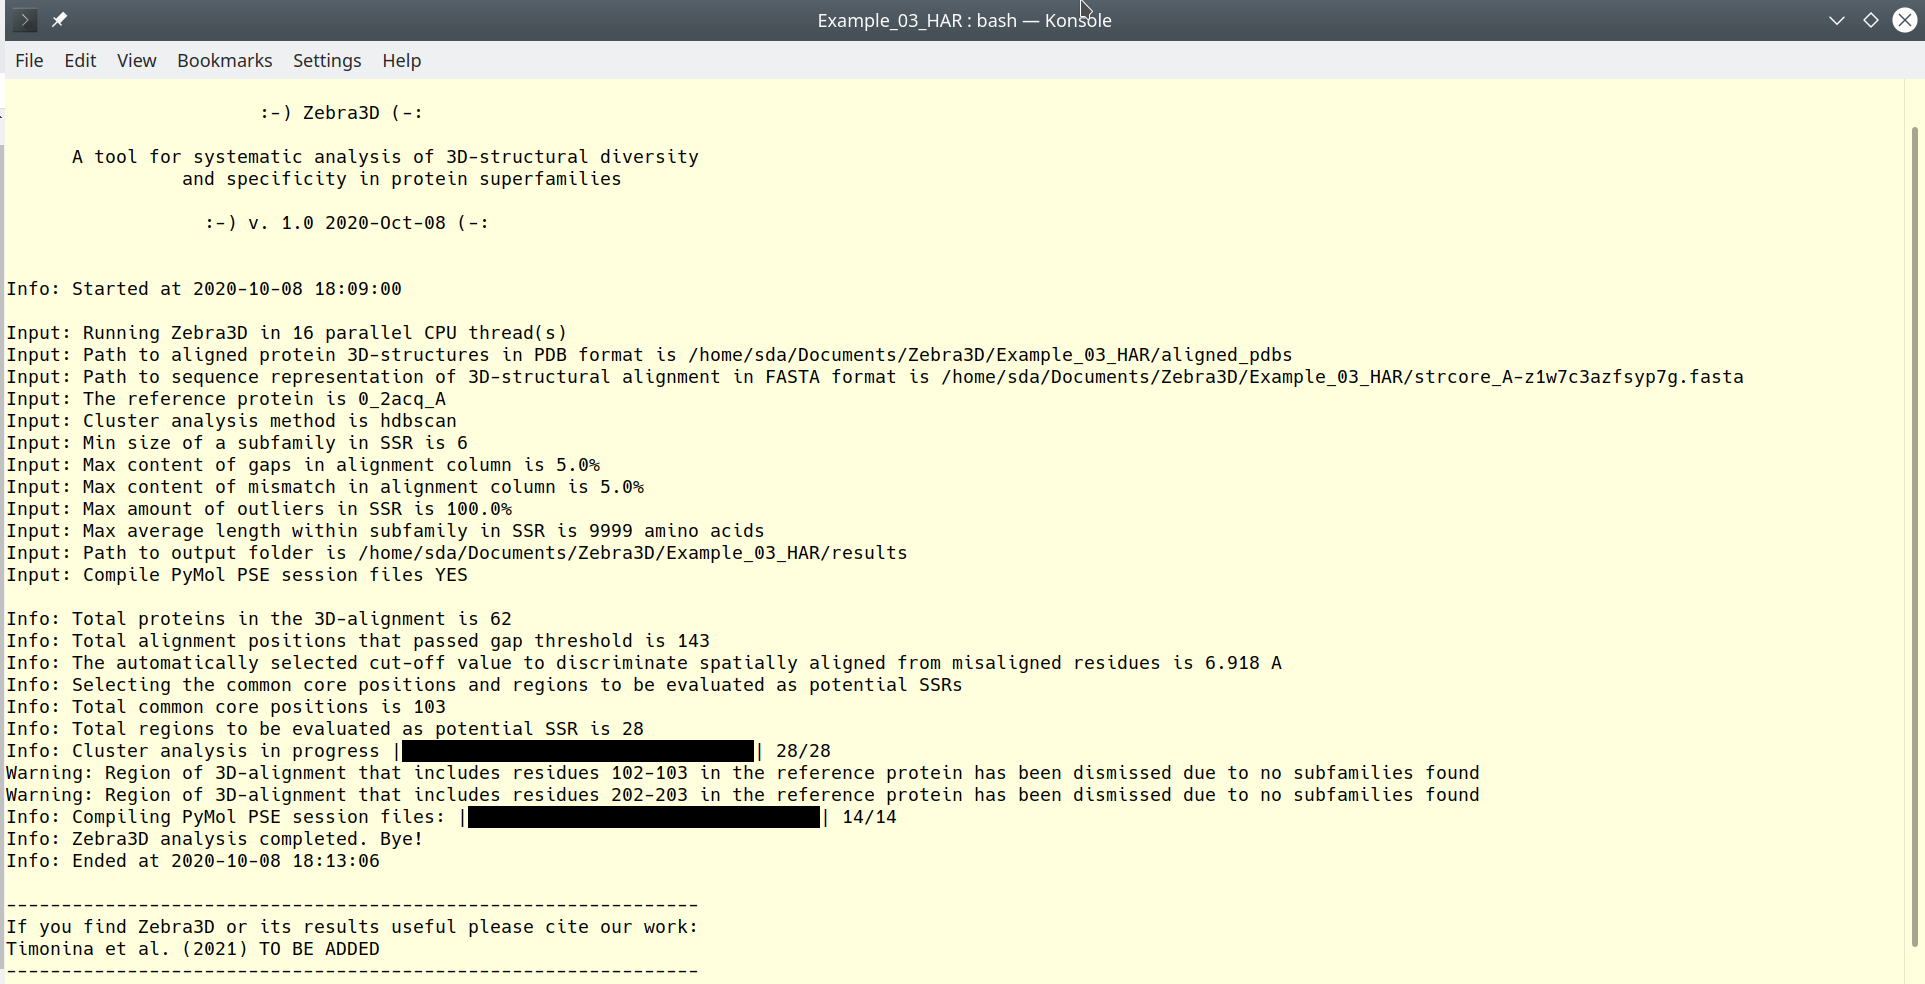
Task: Click the warning about residues 202-203
Action: pos(743,795)
